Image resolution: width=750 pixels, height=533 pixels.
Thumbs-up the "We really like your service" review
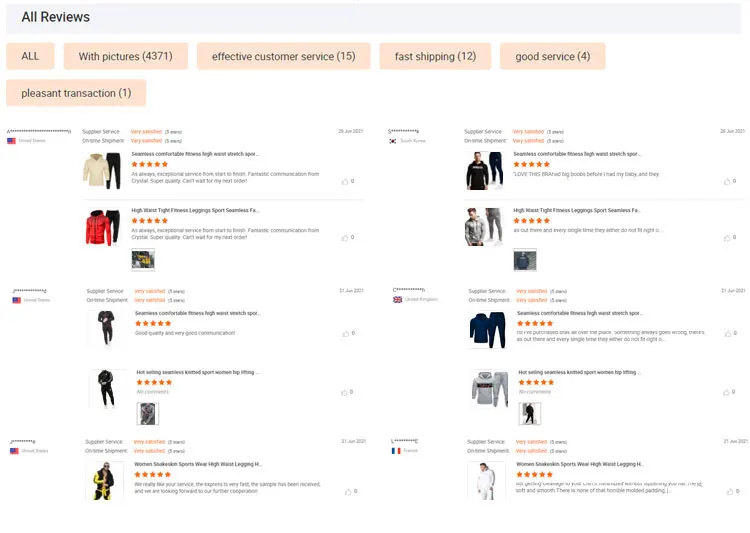tap(348, 491)
